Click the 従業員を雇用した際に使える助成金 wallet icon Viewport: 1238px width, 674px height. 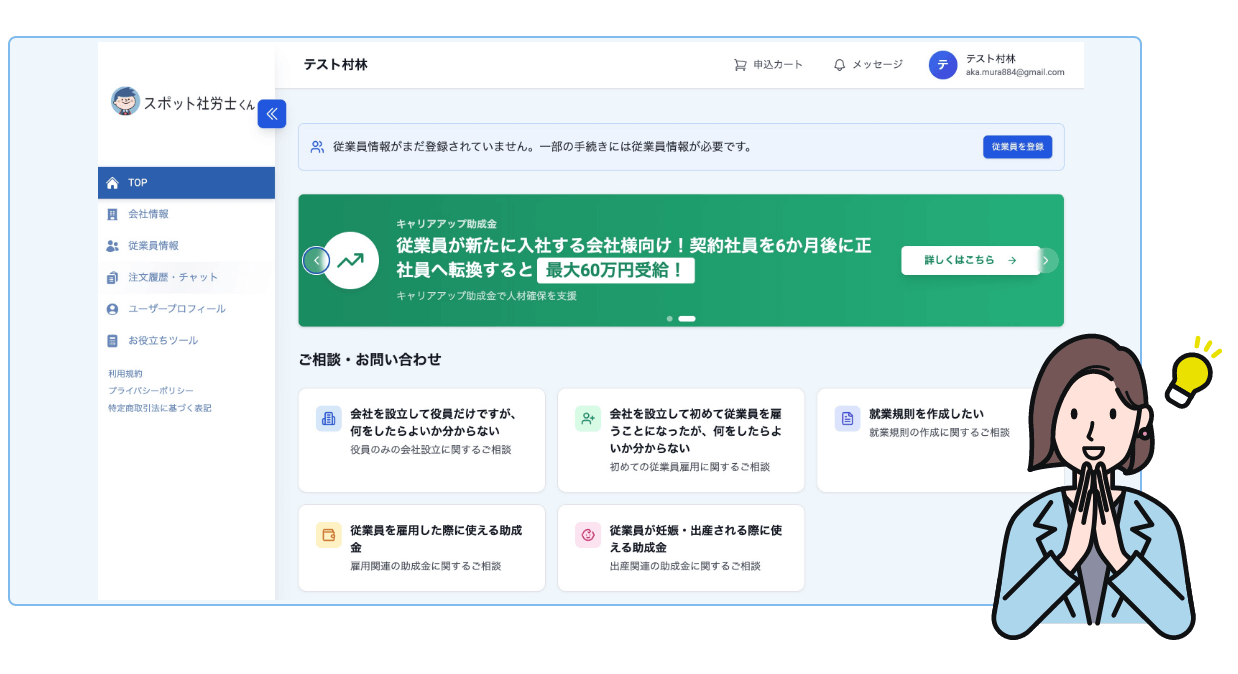tap(328, 535)
